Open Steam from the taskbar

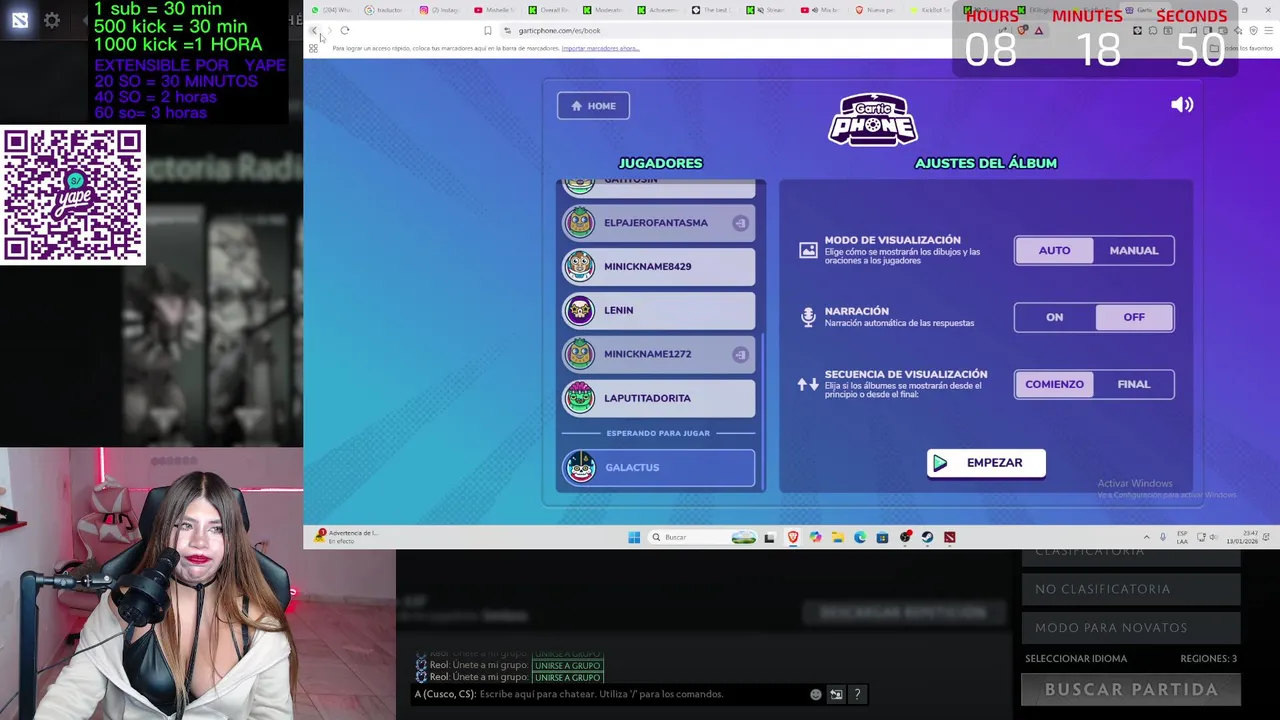click(927, 538)
